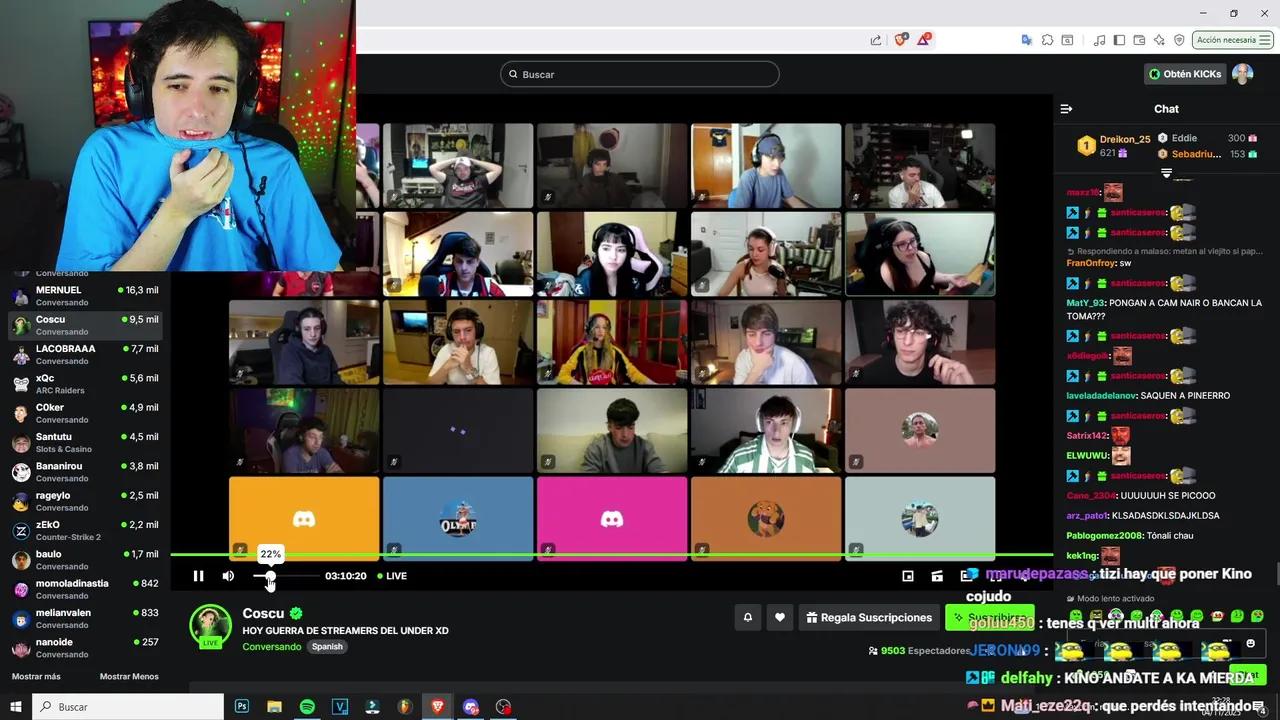Open the picture-in-picture mini player
The height and width of the screenshot is (720, 1280).
pos(907,576)
